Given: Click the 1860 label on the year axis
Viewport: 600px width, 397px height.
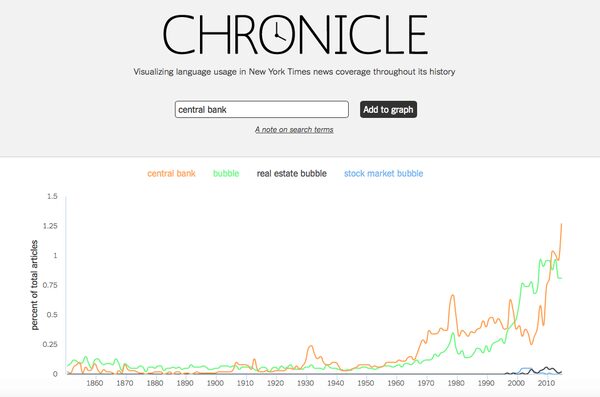Looking at the screenshot, I should [95, 383].
